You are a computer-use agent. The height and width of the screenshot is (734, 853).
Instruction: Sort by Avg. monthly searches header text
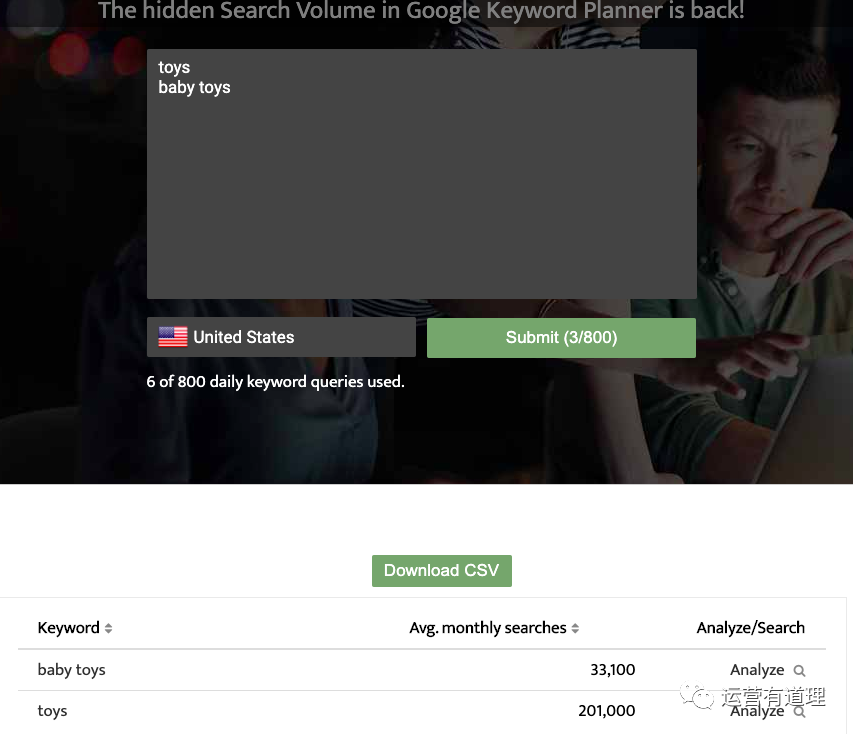[x=488, y=628]
